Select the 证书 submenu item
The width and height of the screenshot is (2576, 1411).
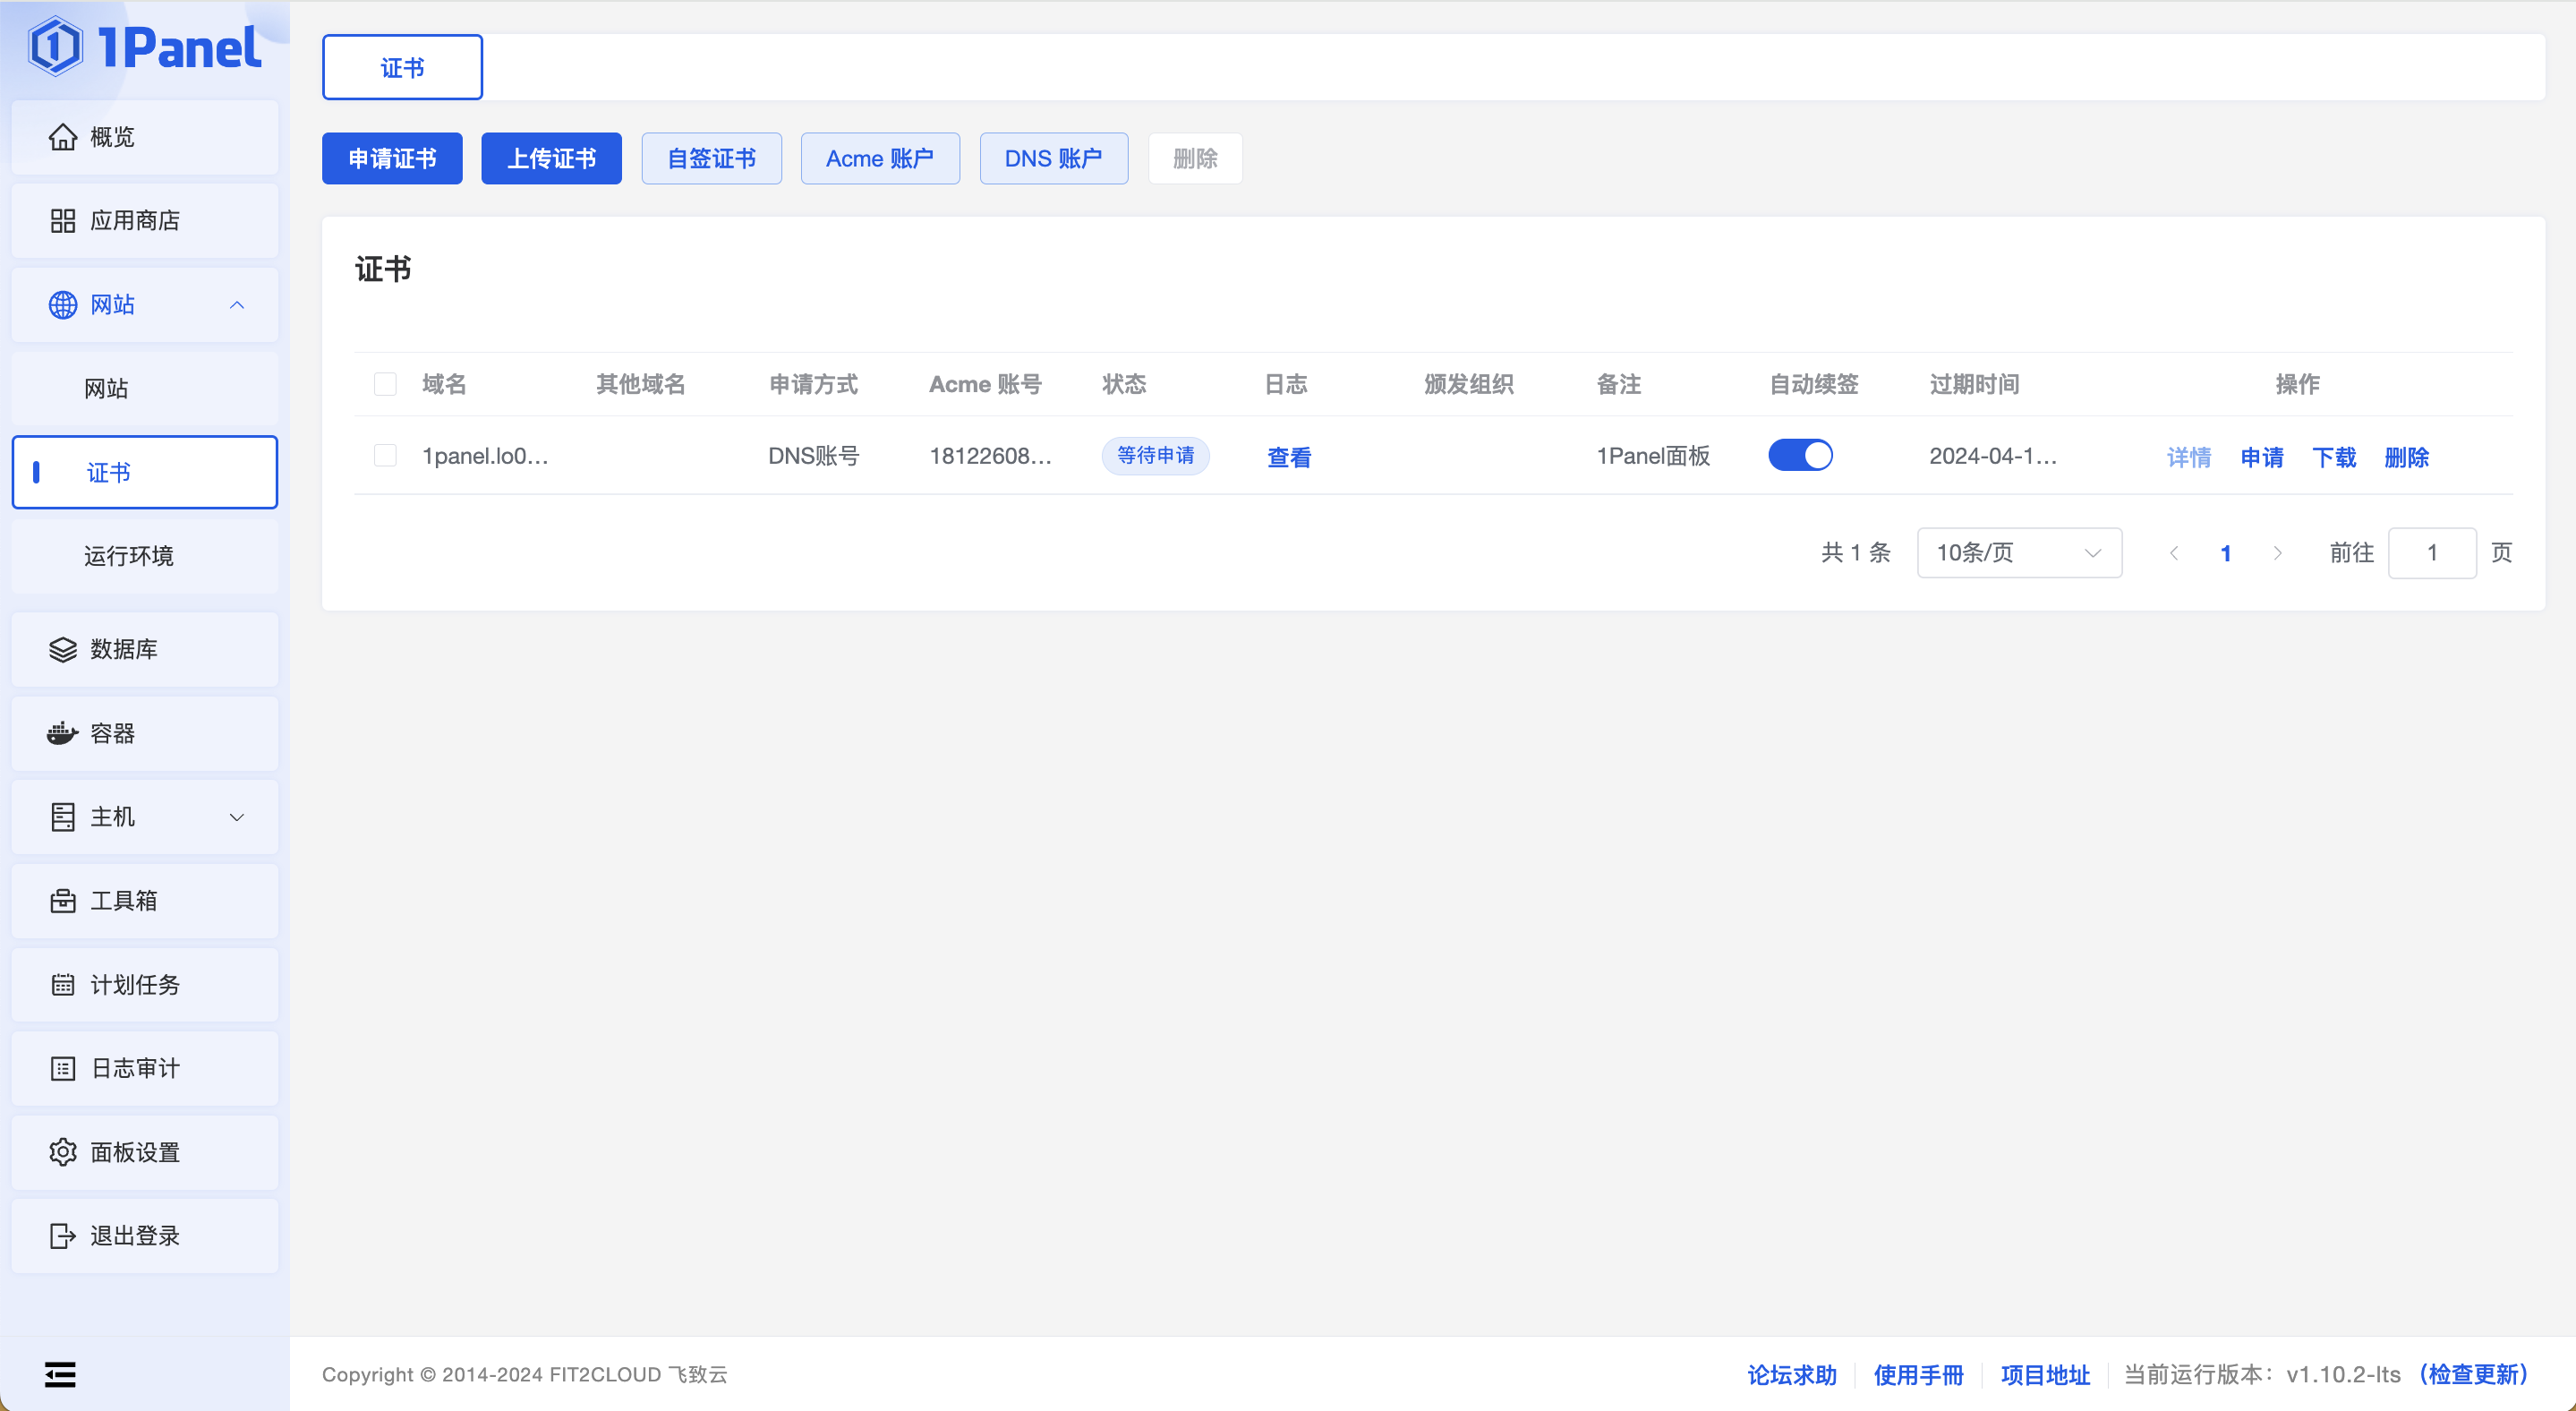[145, 472]
